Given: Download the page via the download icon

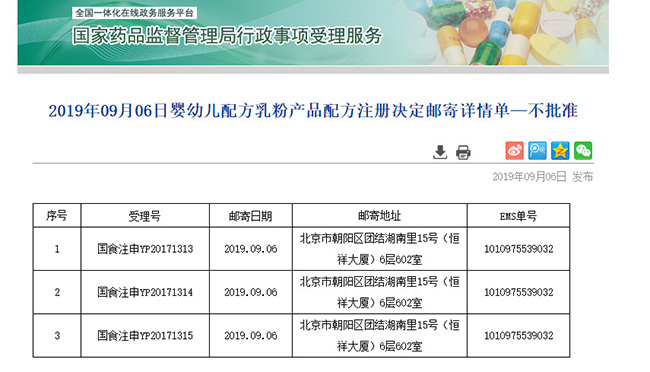Looking at the screenshot, I should (440, 152).
